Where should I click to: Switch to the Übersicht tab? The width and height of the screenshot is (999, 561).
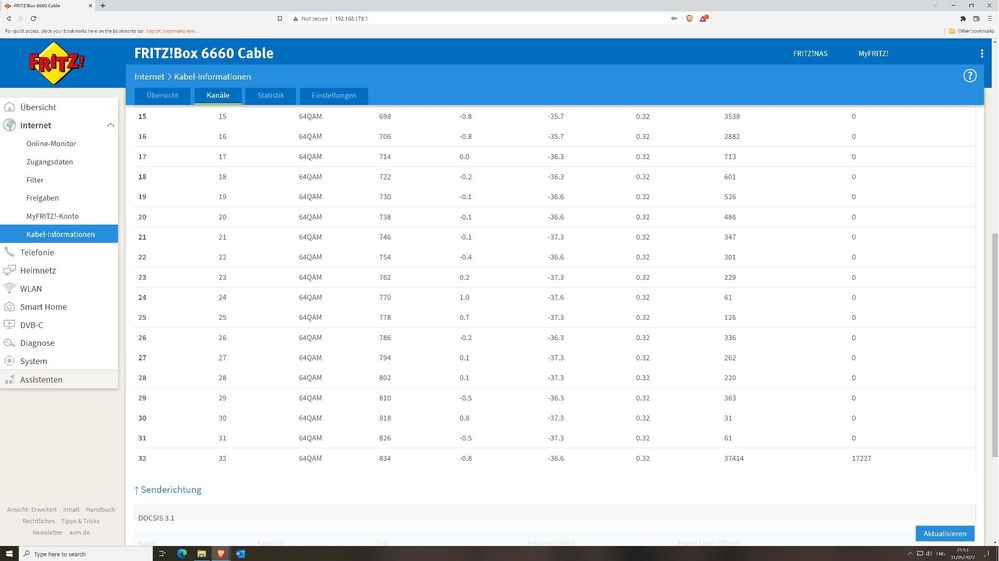point(162,96)
